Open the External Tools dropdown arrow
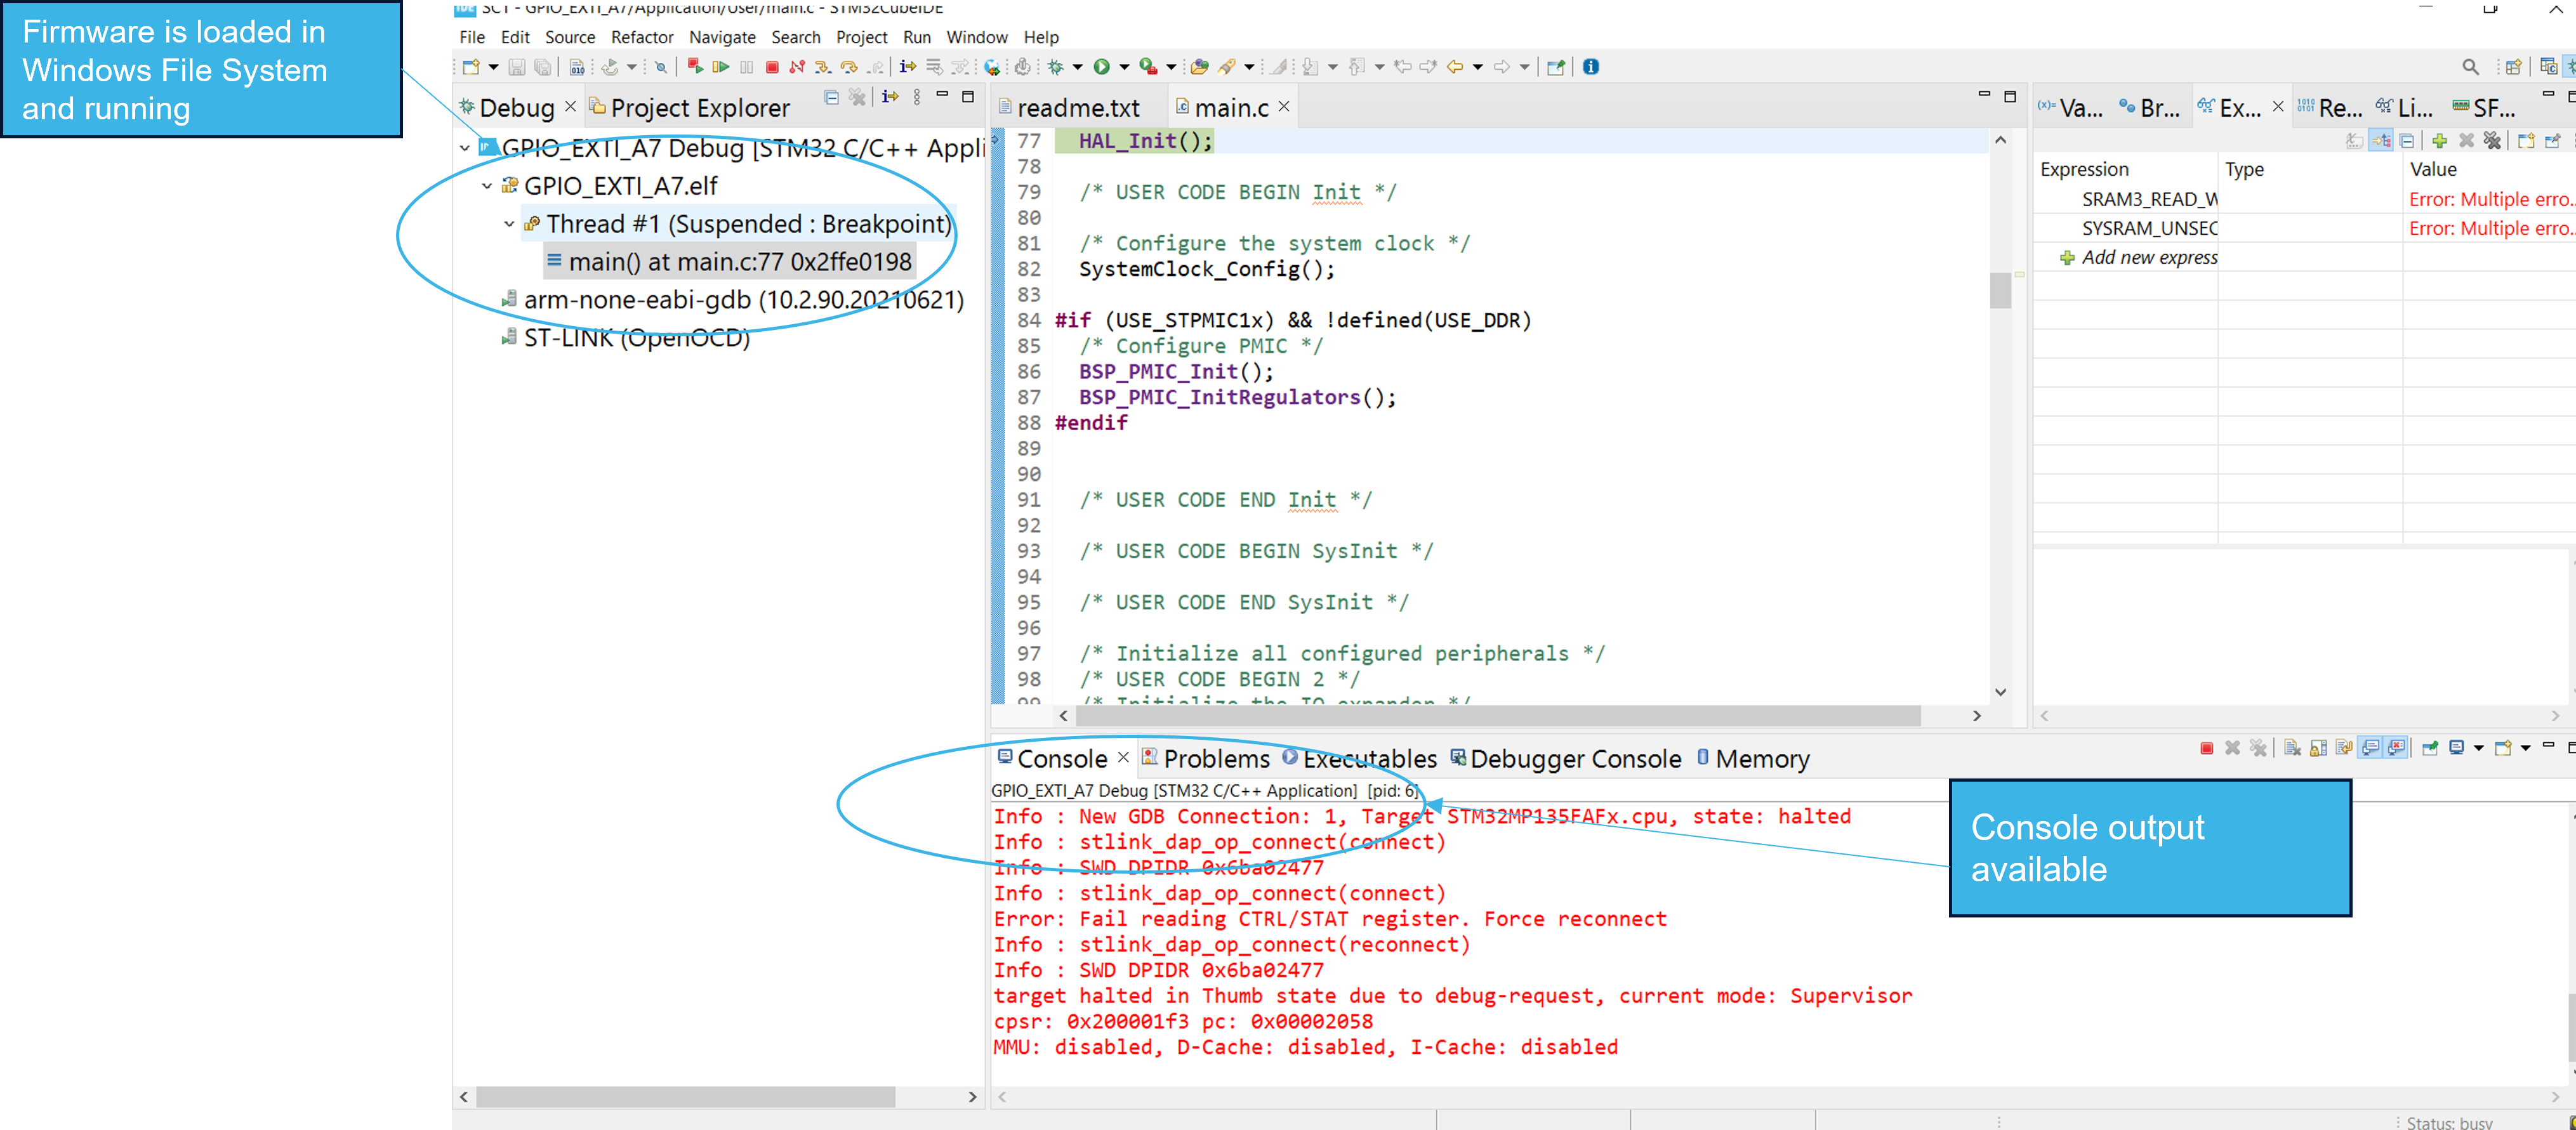The height and width of the screenshot is (1130, 2576). pyautogui.click(x=1171, y=67)
